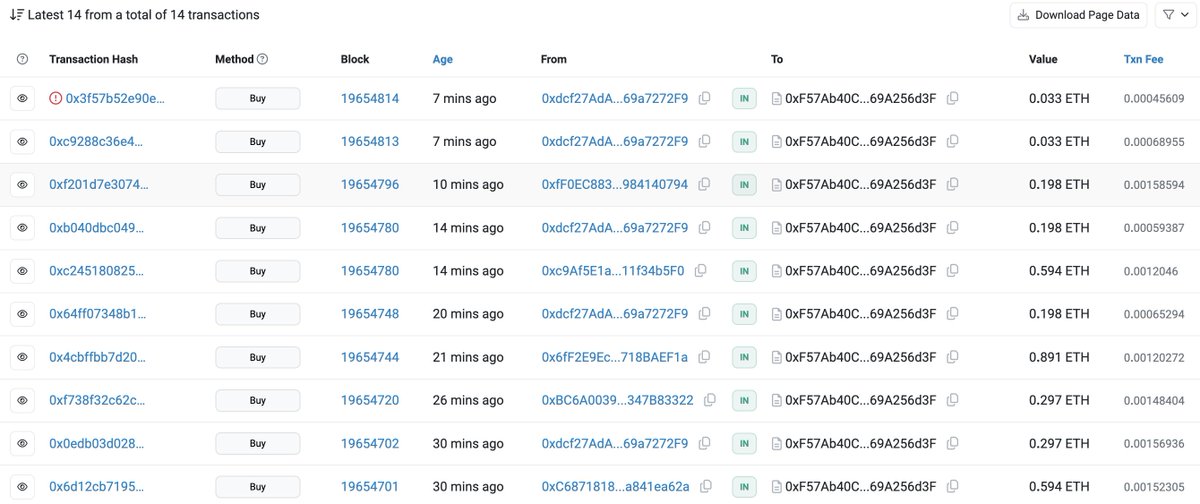Select the 0.891 ETH value cell
Image resolution: width=1200 pixels, height=504 pixels.
click(1059, 357)
